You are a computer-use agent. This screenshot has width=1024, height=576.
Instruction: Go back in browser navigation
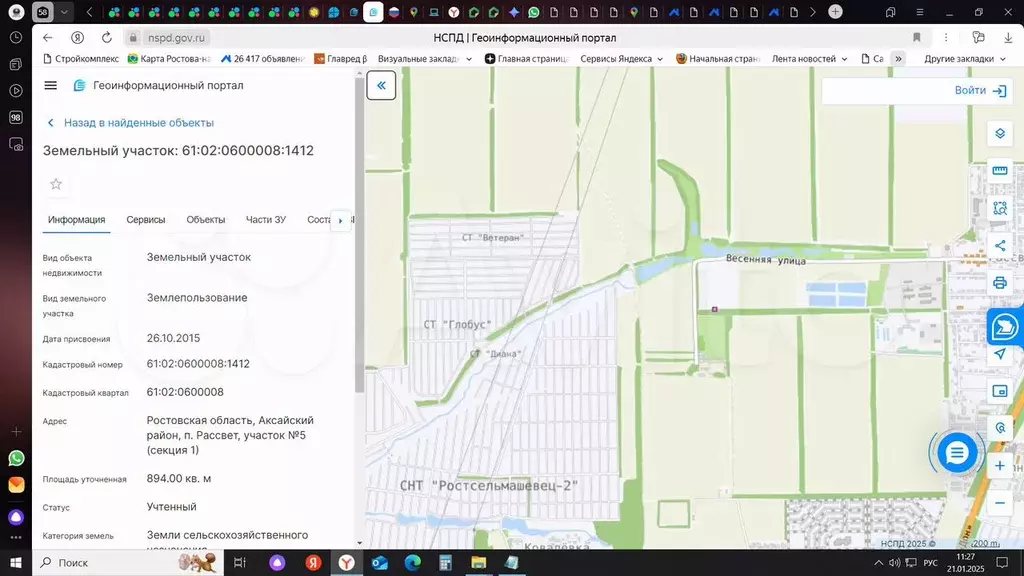tap(48, 38)
